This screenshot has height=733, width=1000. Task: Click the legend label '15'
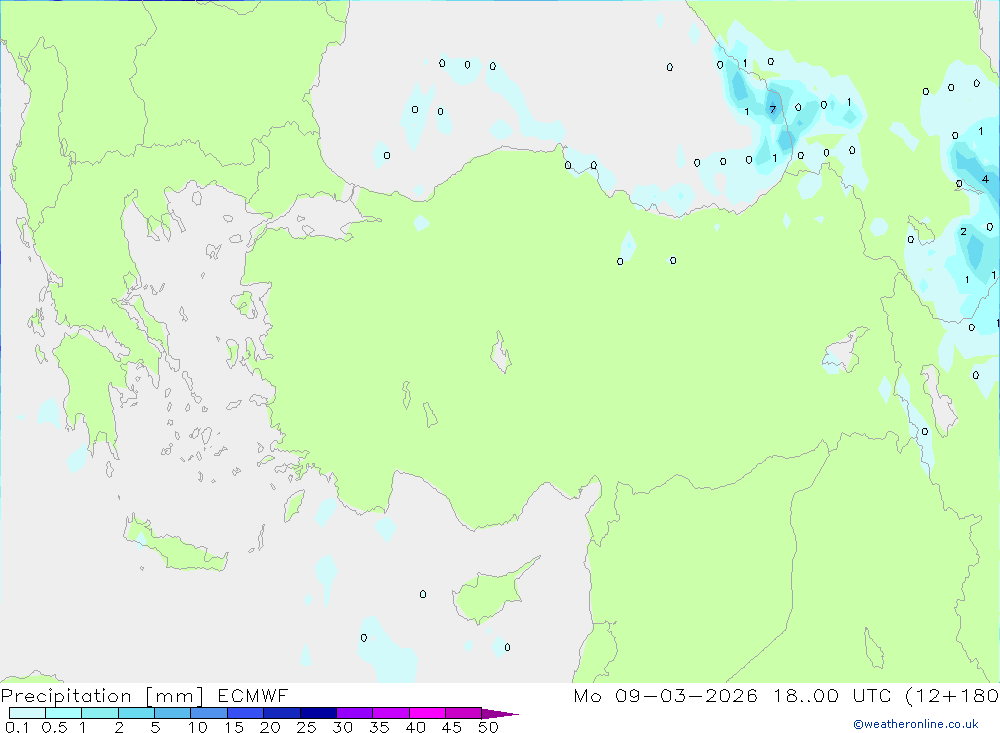(x=234, y=727)
